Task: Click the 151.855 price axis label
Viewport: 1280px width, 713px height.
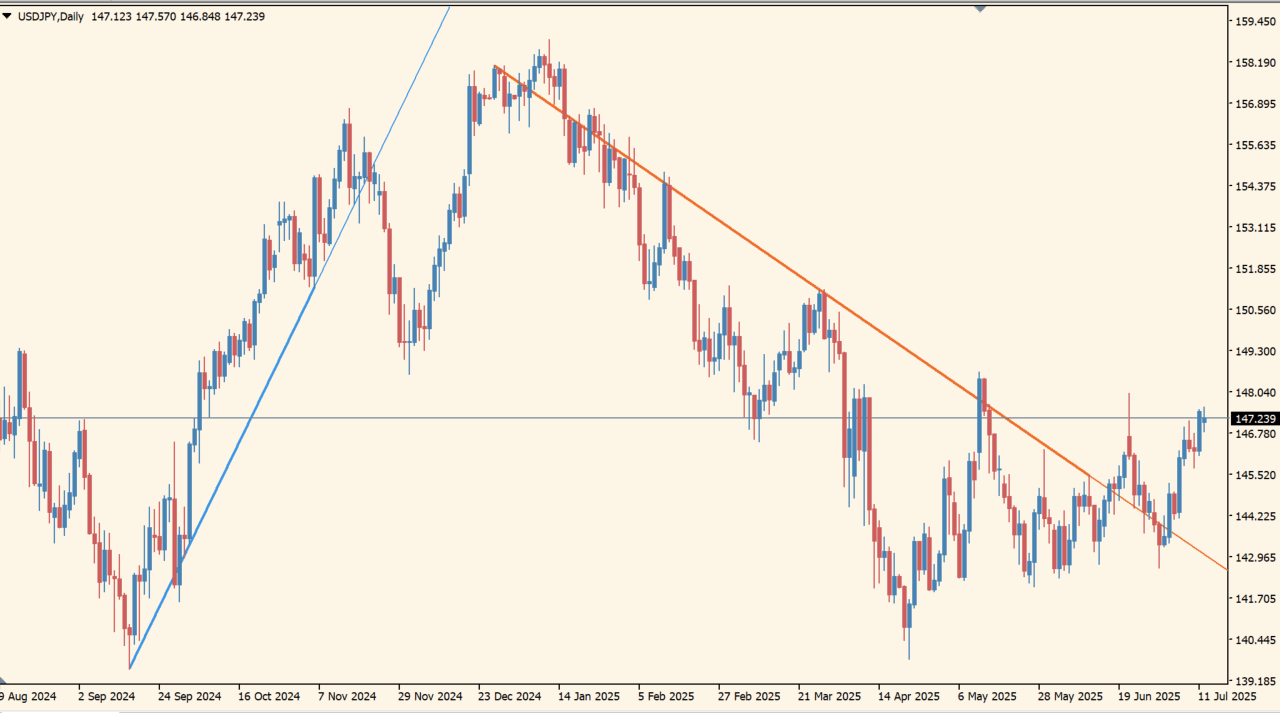Action: tap(1255, 269)
